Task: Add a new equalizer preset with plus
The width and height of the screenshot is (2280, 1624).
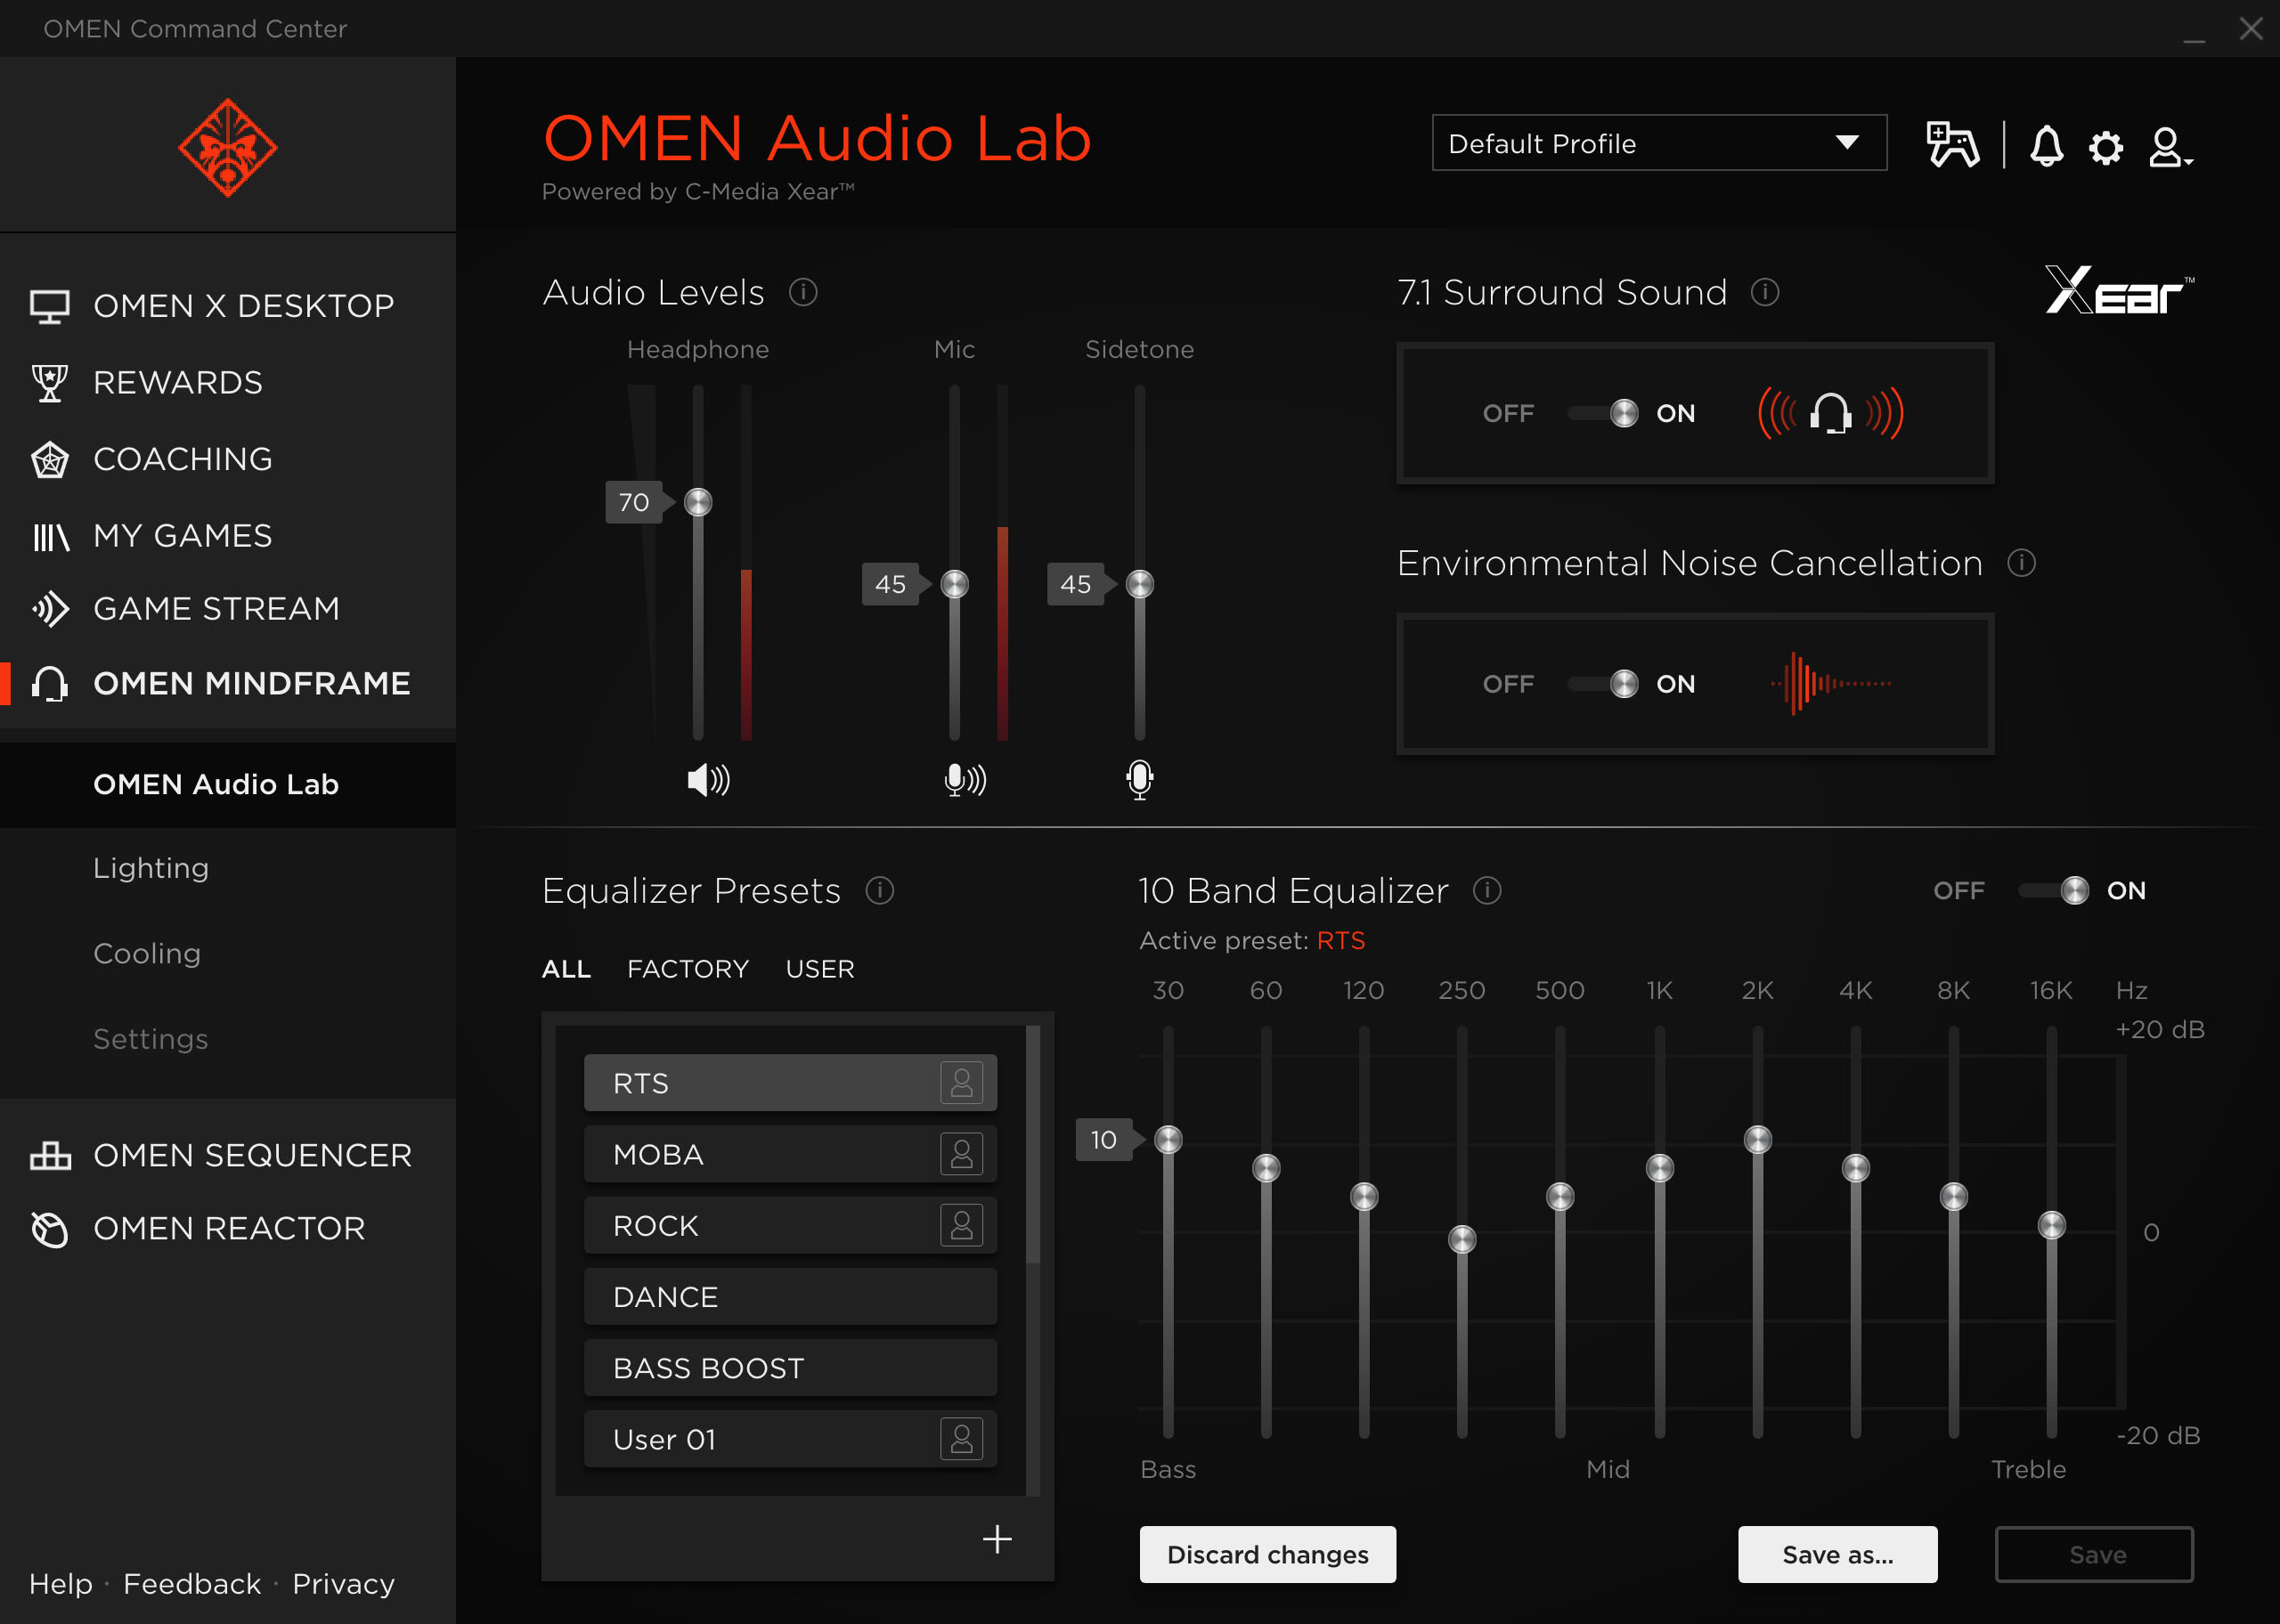Action: tap(997, 1539)
